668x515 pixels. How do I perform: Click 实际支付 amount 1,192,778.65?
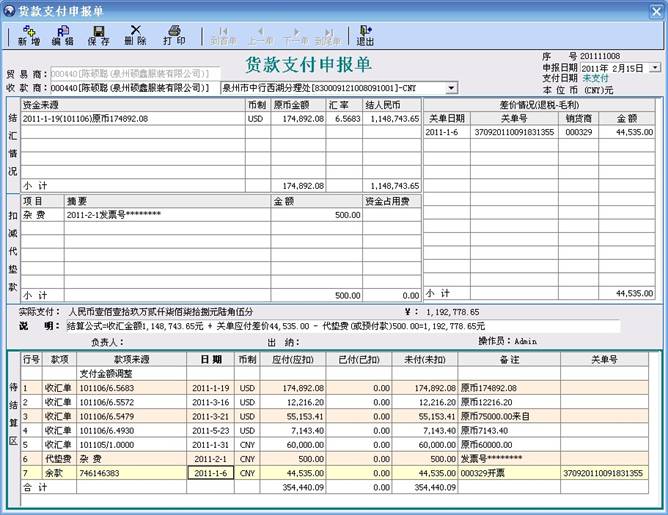coord(452,312)
